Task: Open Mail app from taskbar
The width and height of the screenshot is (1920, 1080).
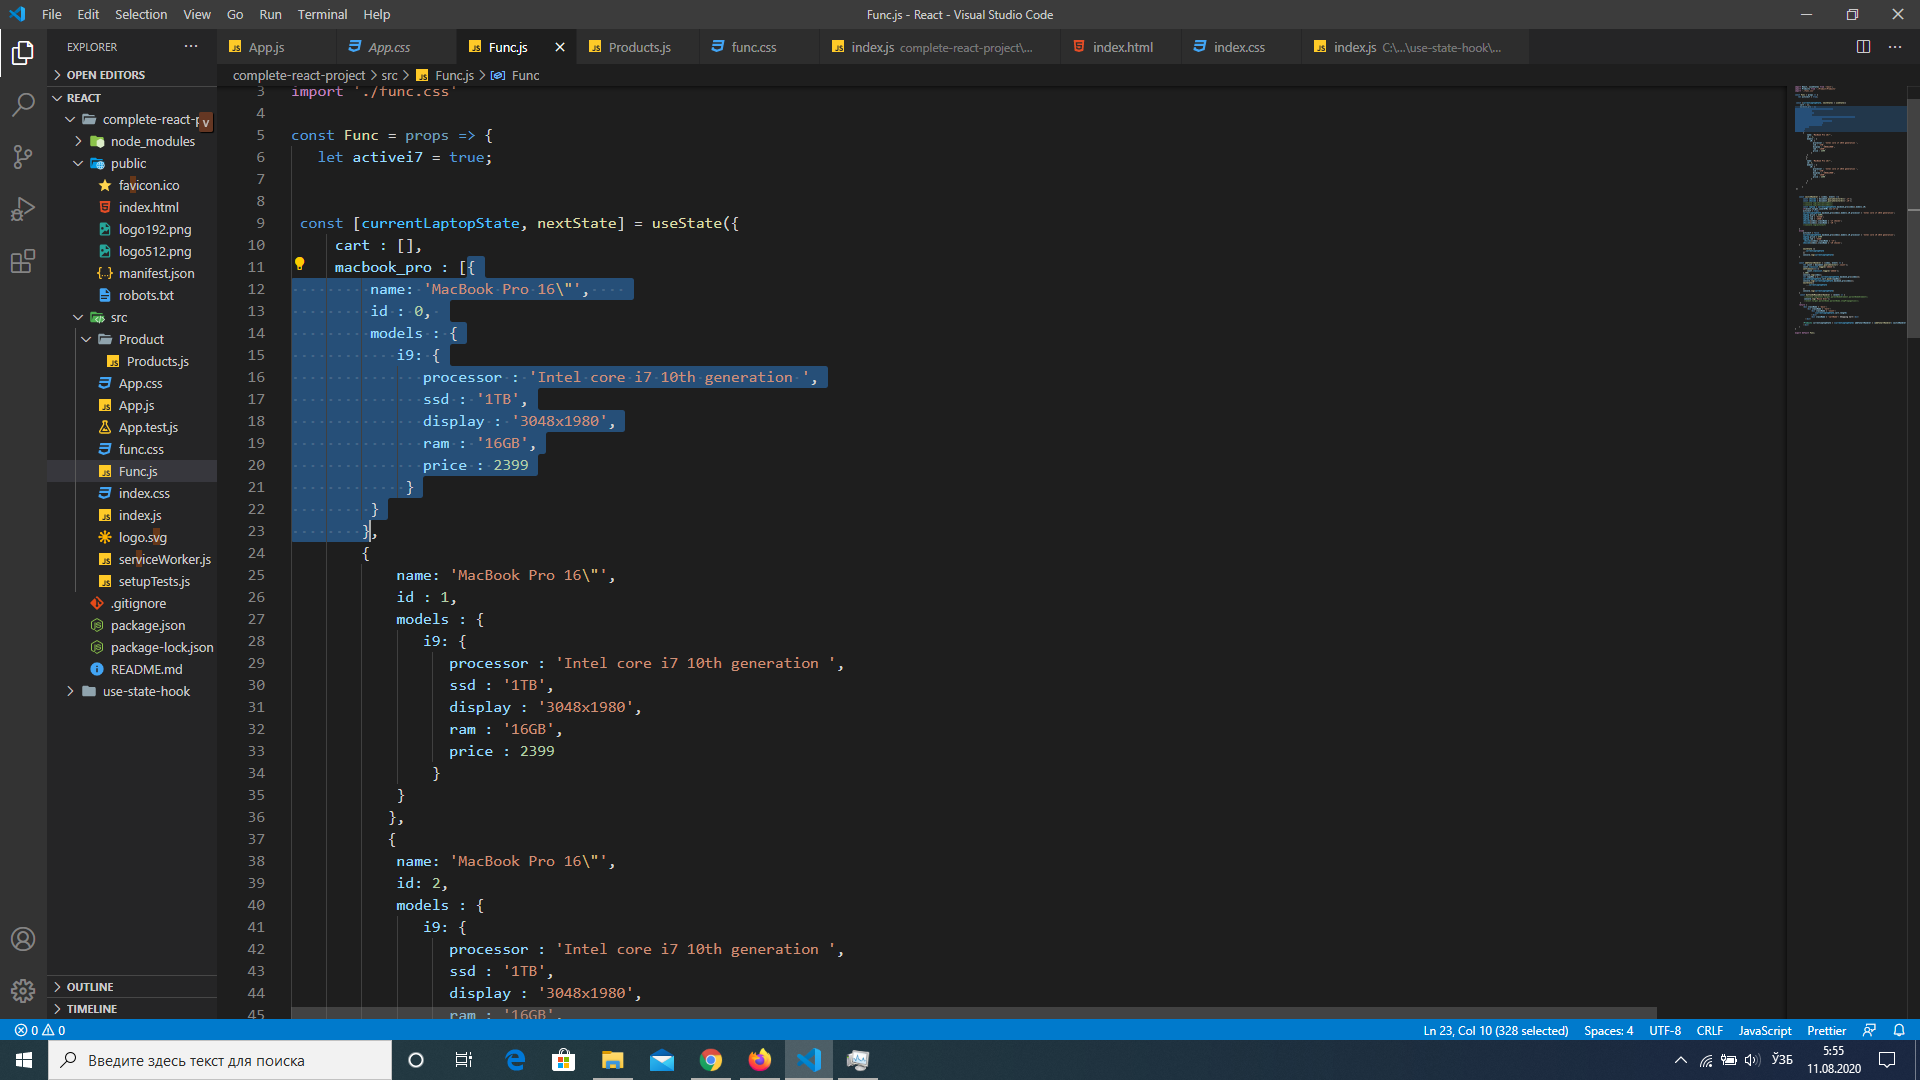Action: (662, 1060)
